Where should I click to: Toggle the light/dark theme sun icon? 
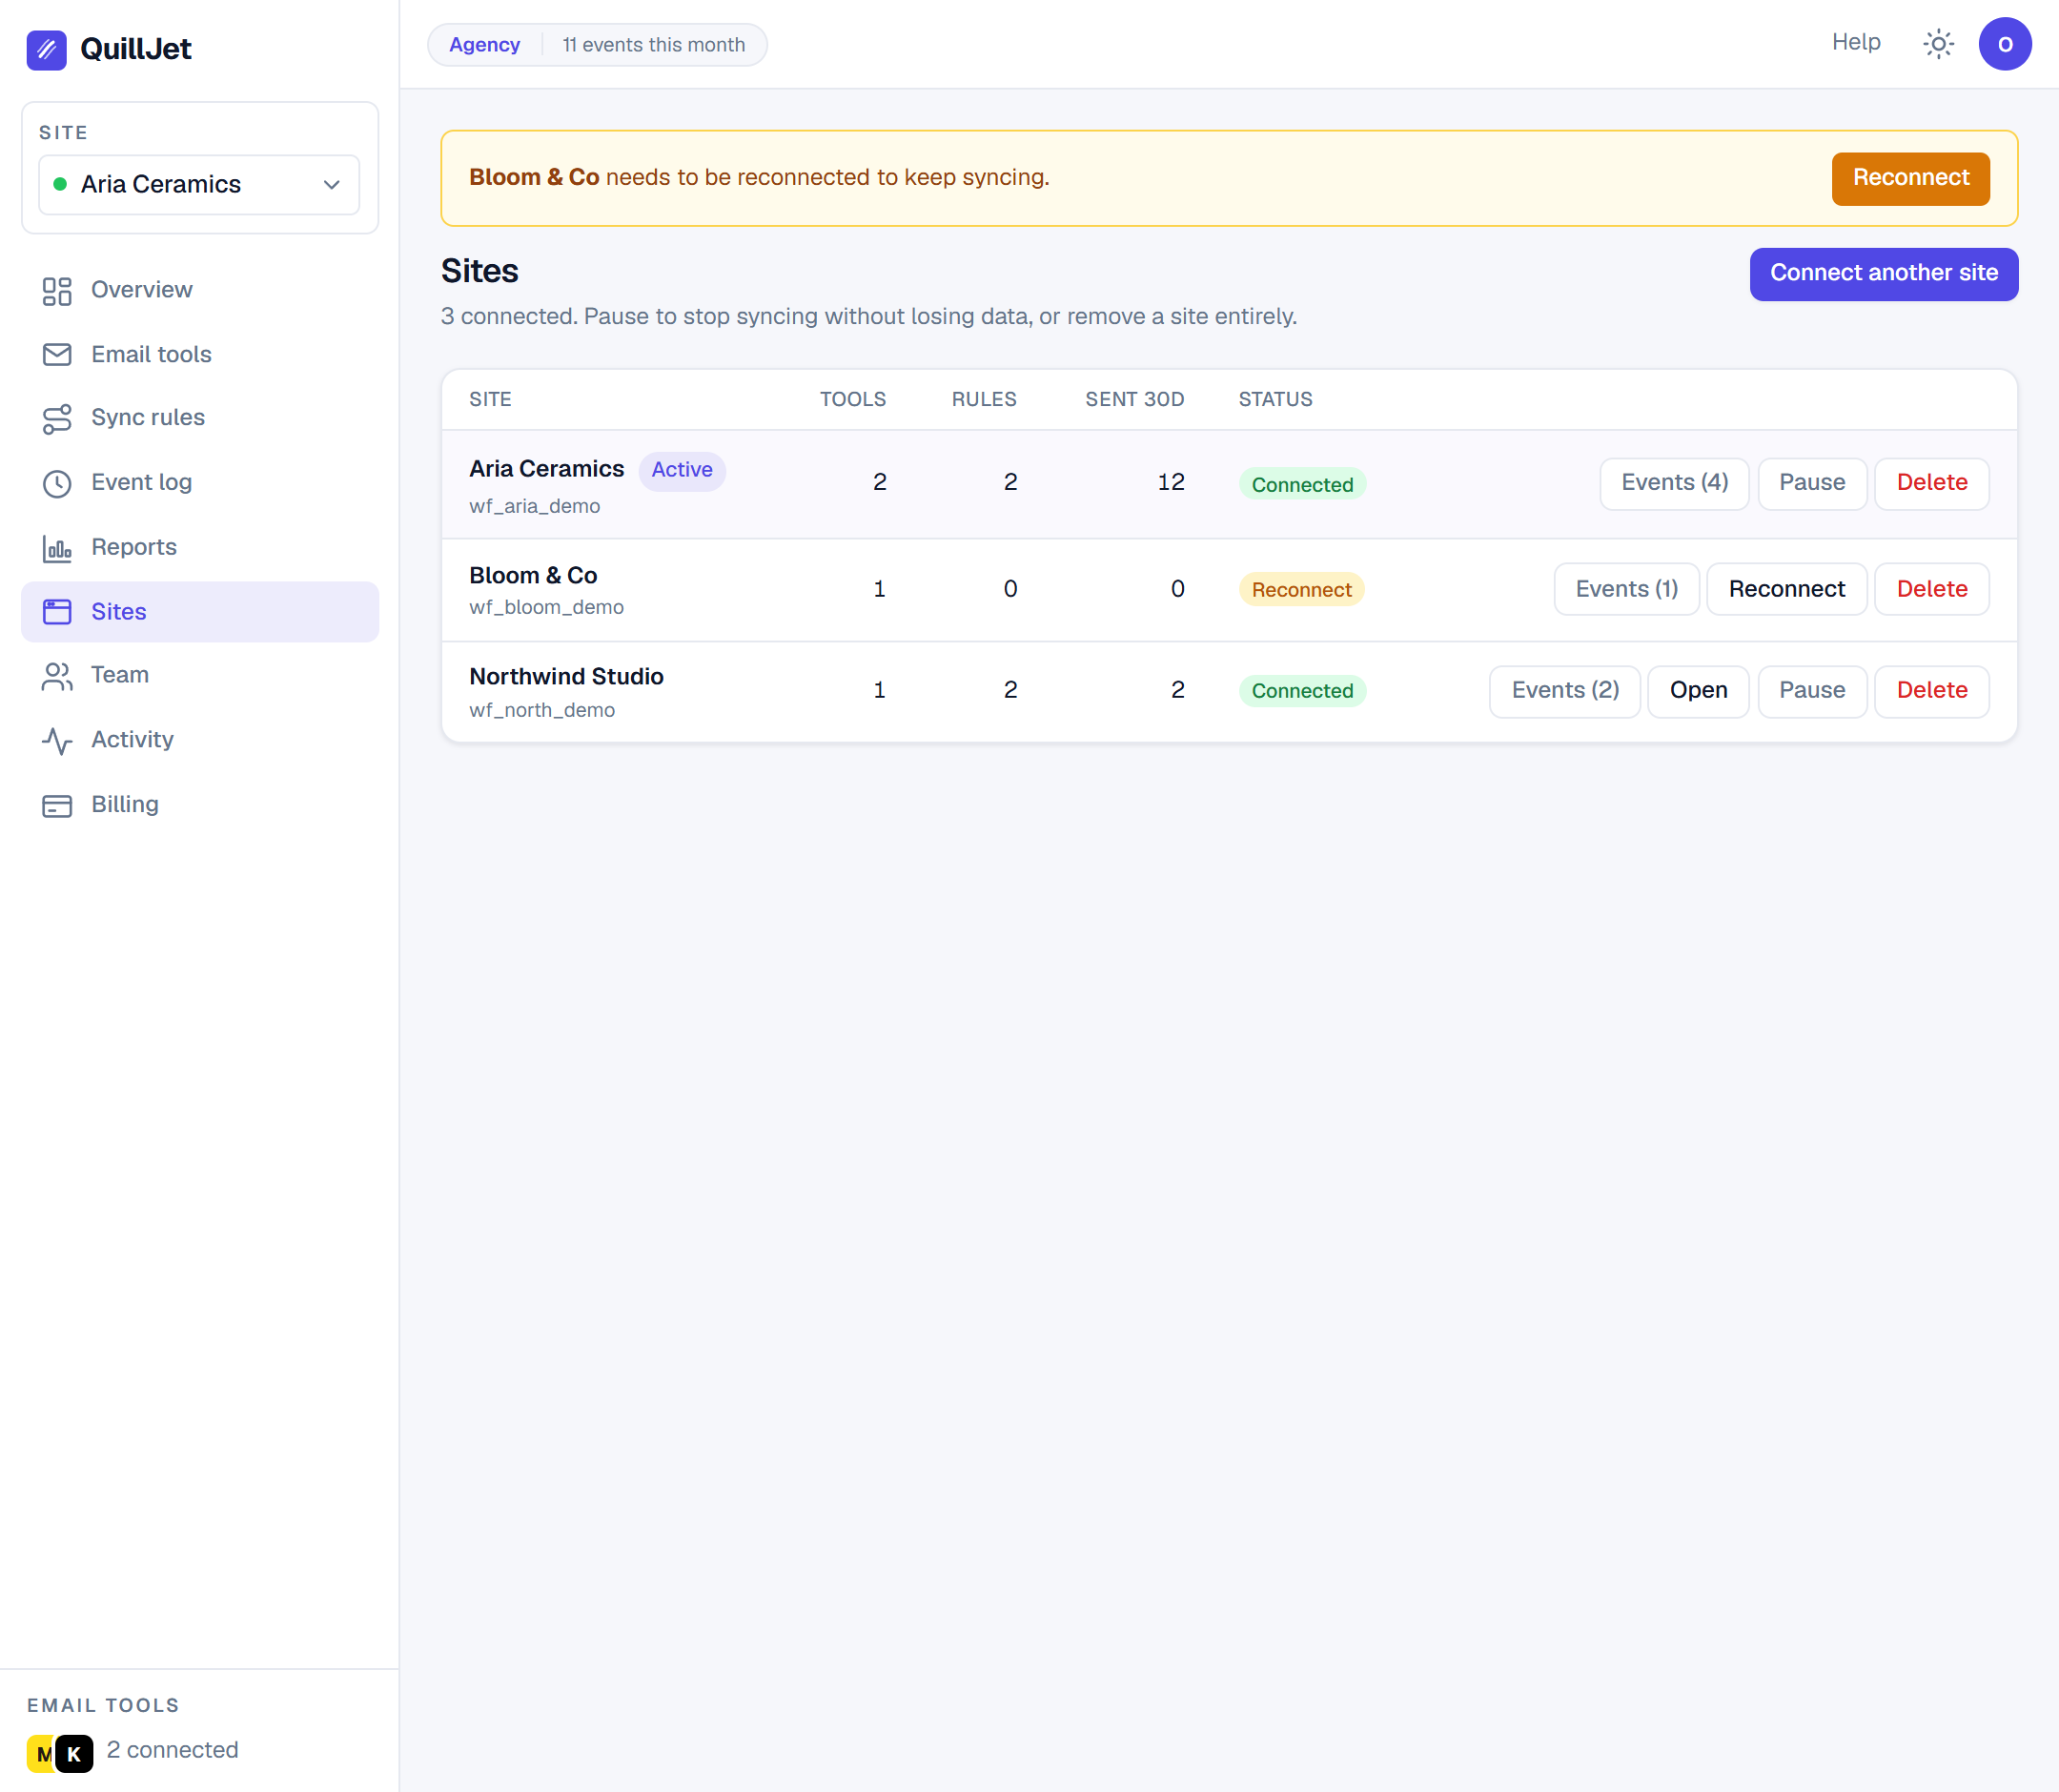[1938, 44]
